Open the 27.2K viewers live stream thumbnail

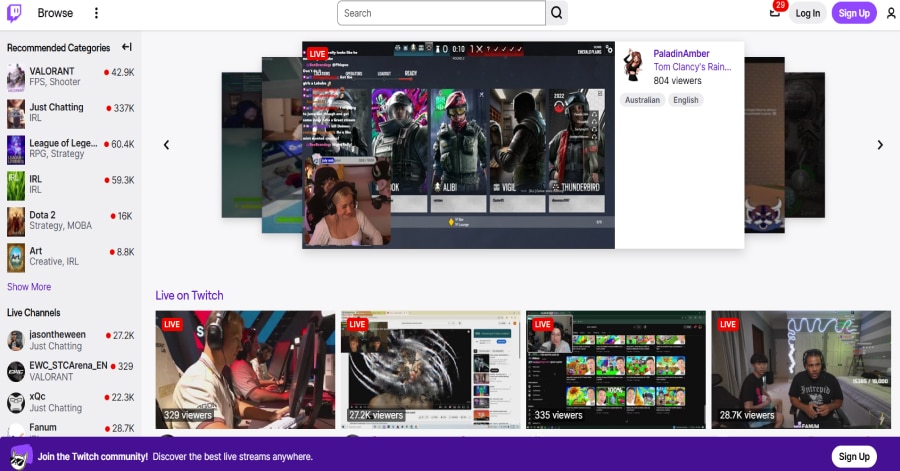coord(430,370)
